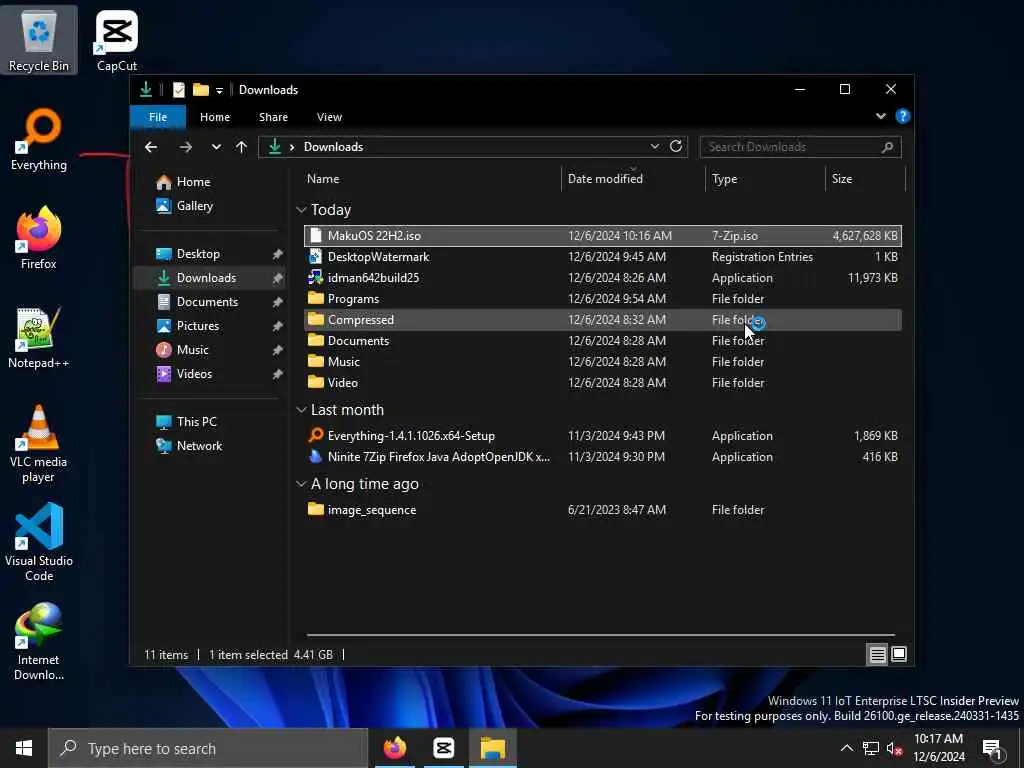Screen dimensions: 1024x768
Task: Open CapCut from the taskbar
Action: [x=443, y=748]
